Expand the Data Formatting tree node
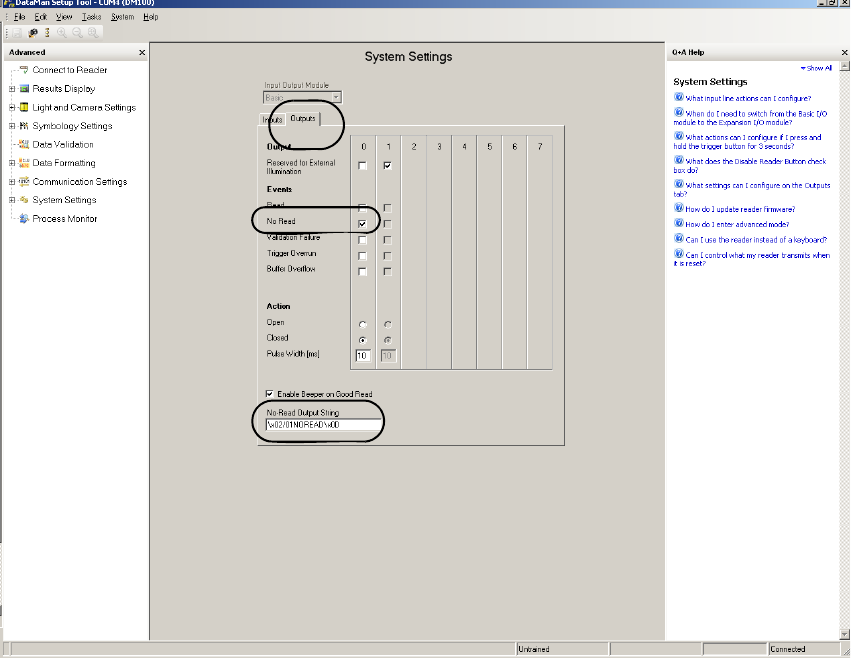The width and height of the screenshot is (851, 658). [x=12, y=163]
